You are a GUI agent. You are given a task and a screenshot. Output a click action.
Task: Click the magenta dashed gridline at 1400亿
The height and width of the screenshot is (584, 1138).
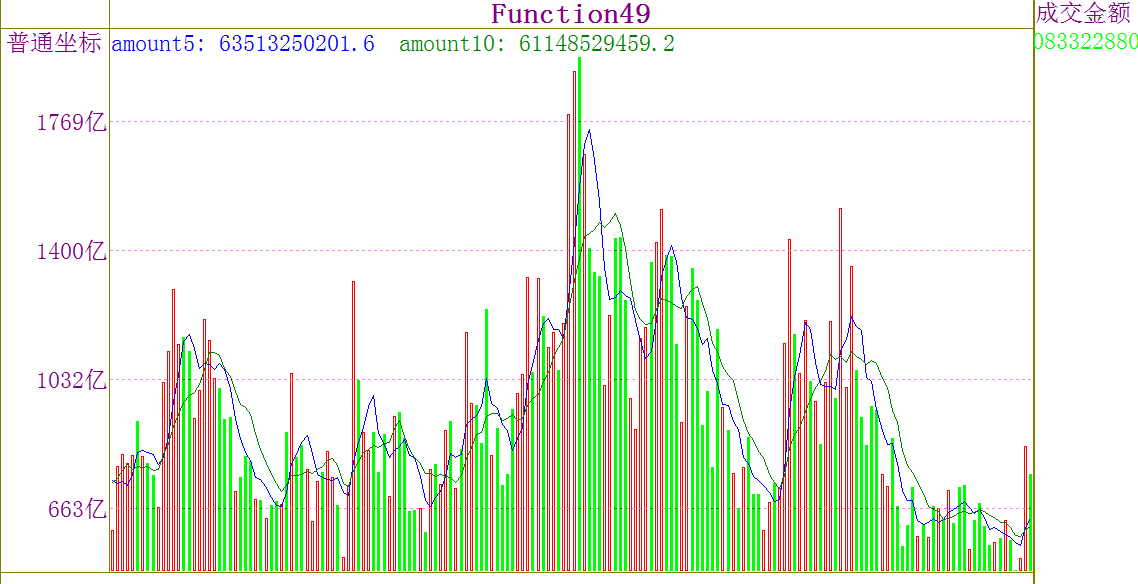pos(300,251)
